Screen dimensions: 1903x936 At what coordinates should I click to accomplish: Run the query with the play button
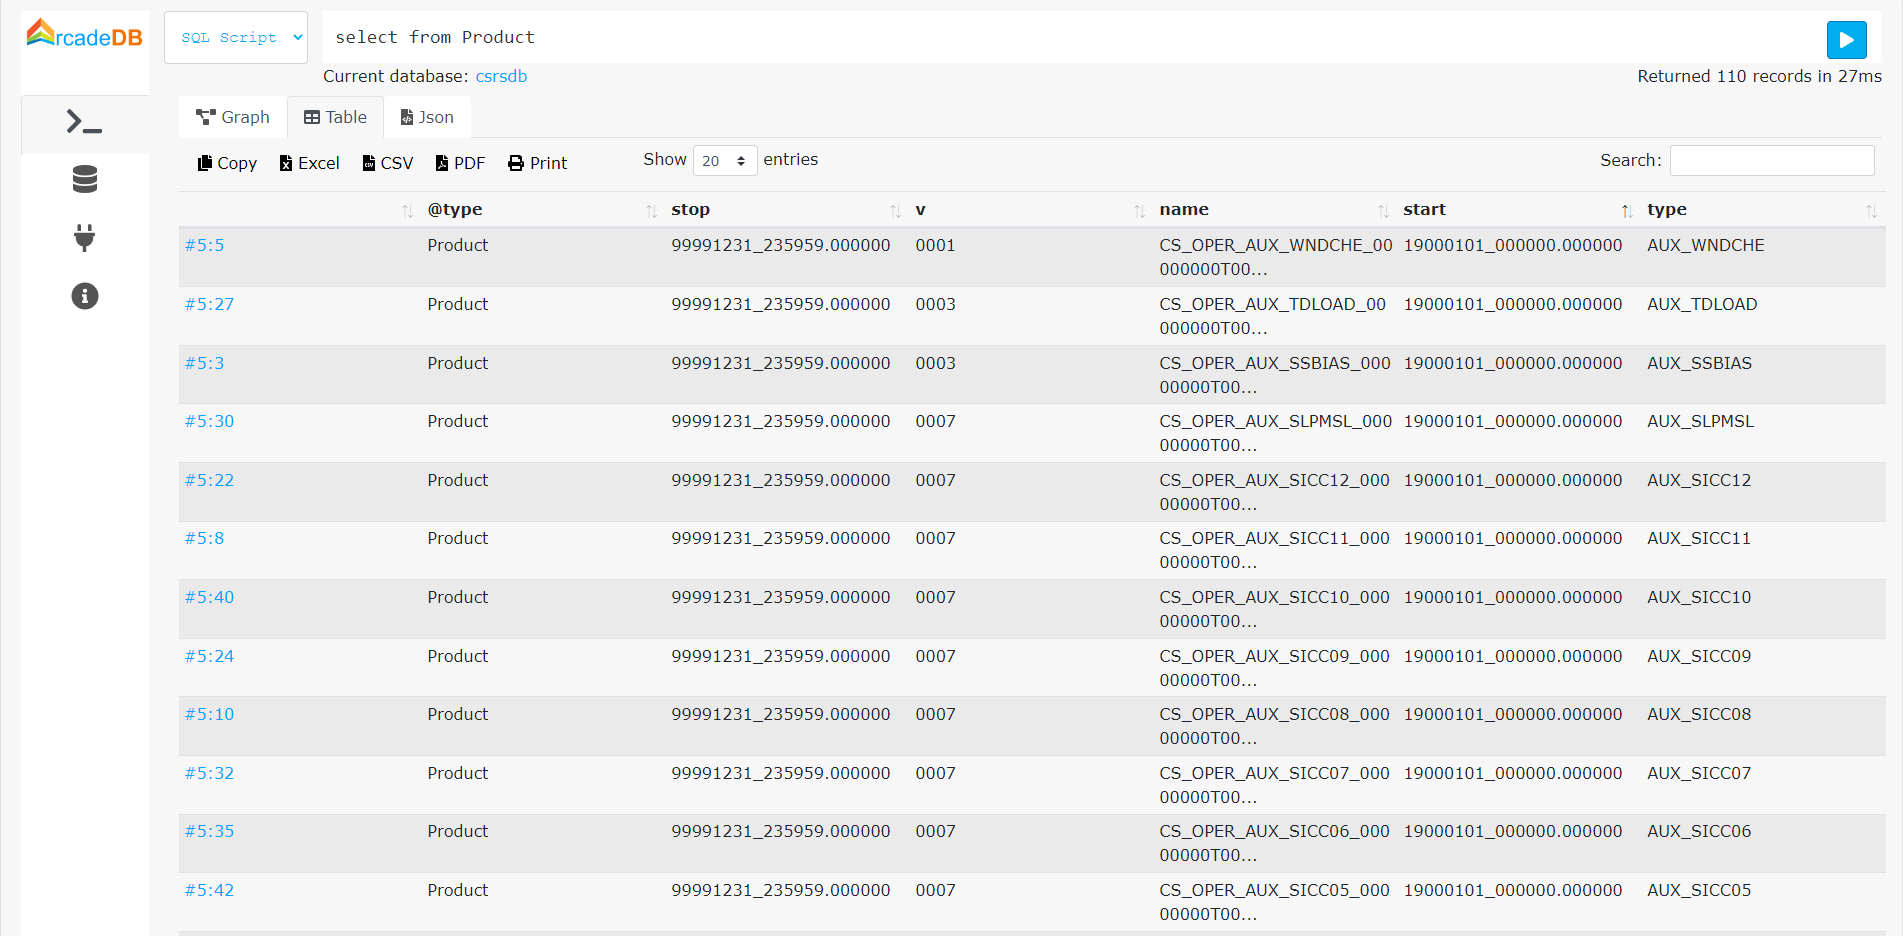point(1846,40)
